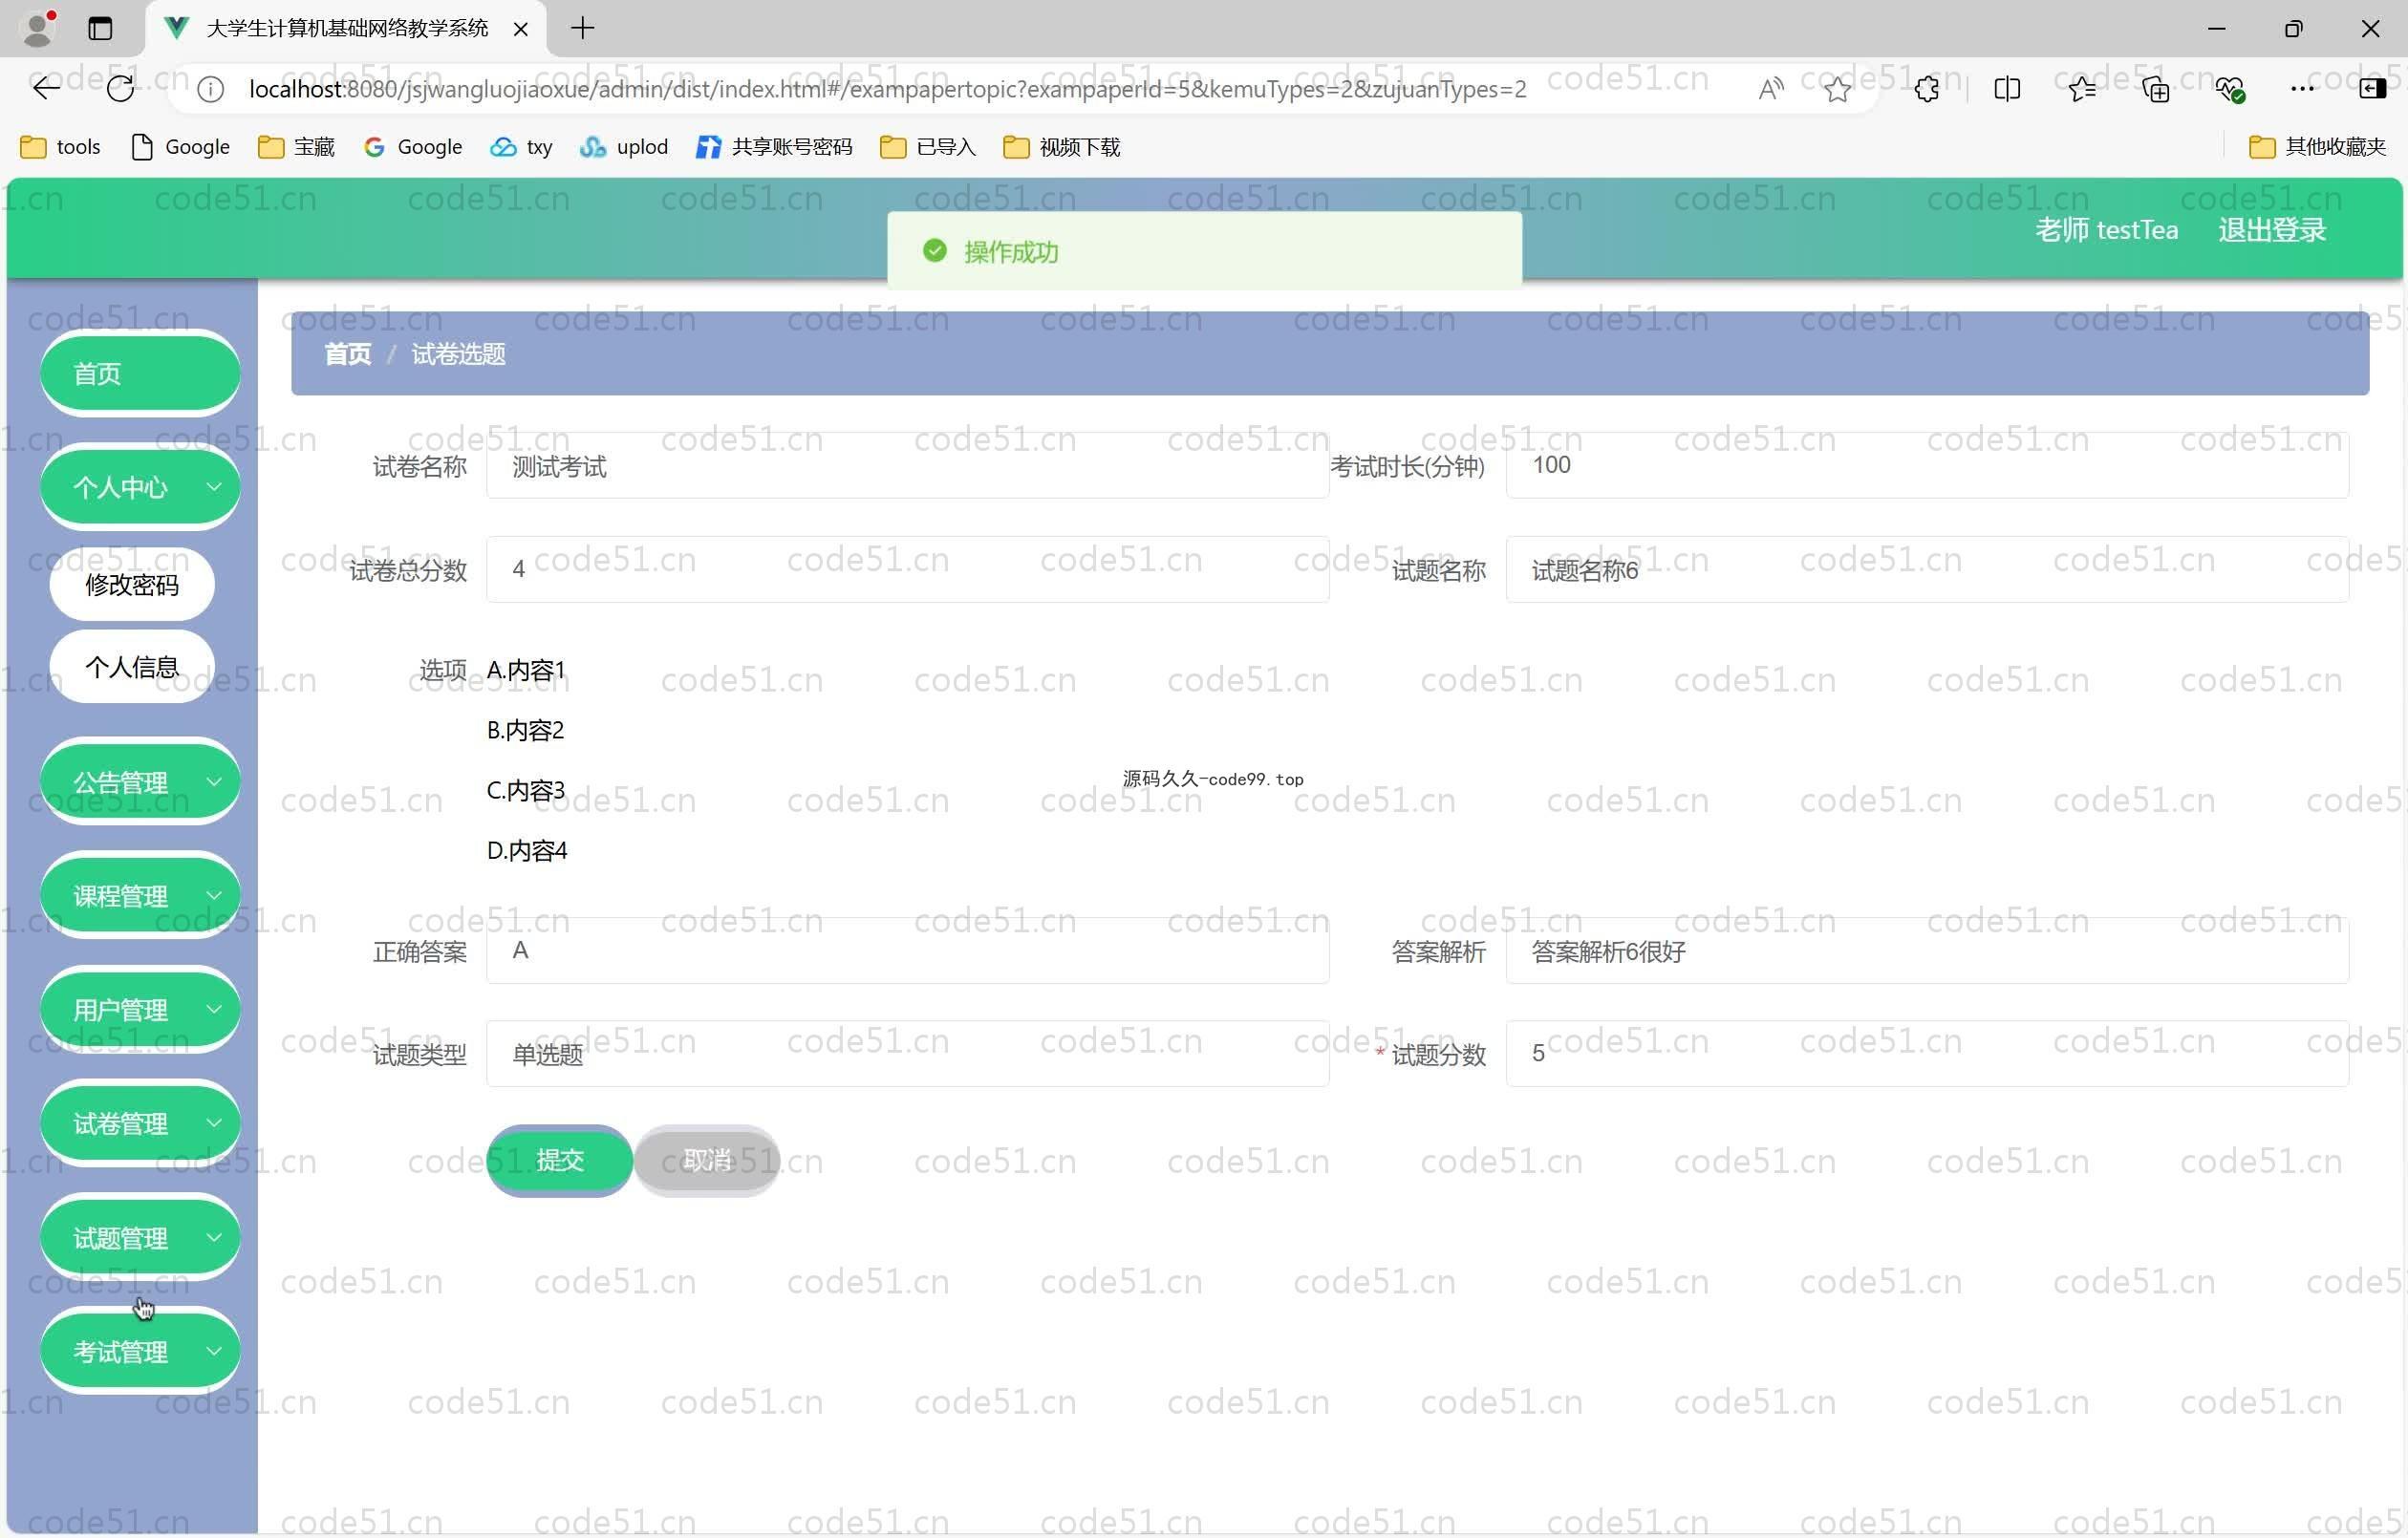Expand the 课程管理 menu
The image size is (2408, 1538).
pos(140,896)
